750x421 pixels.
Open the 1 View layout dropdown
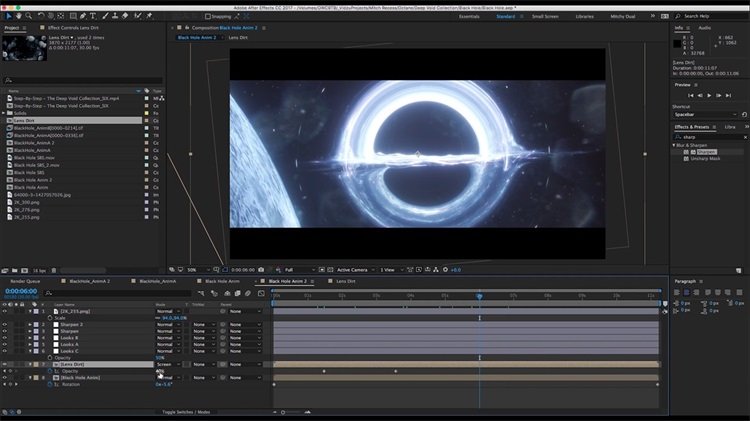coord(392,270)
